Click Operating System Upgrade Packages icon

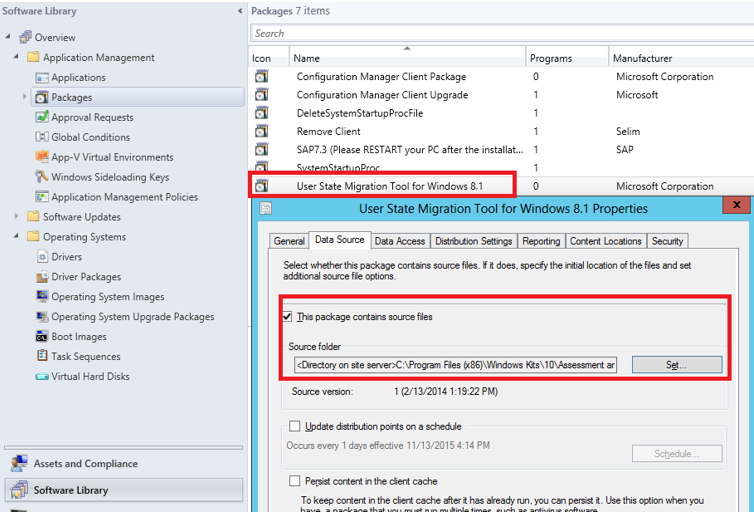click(42, 316)
